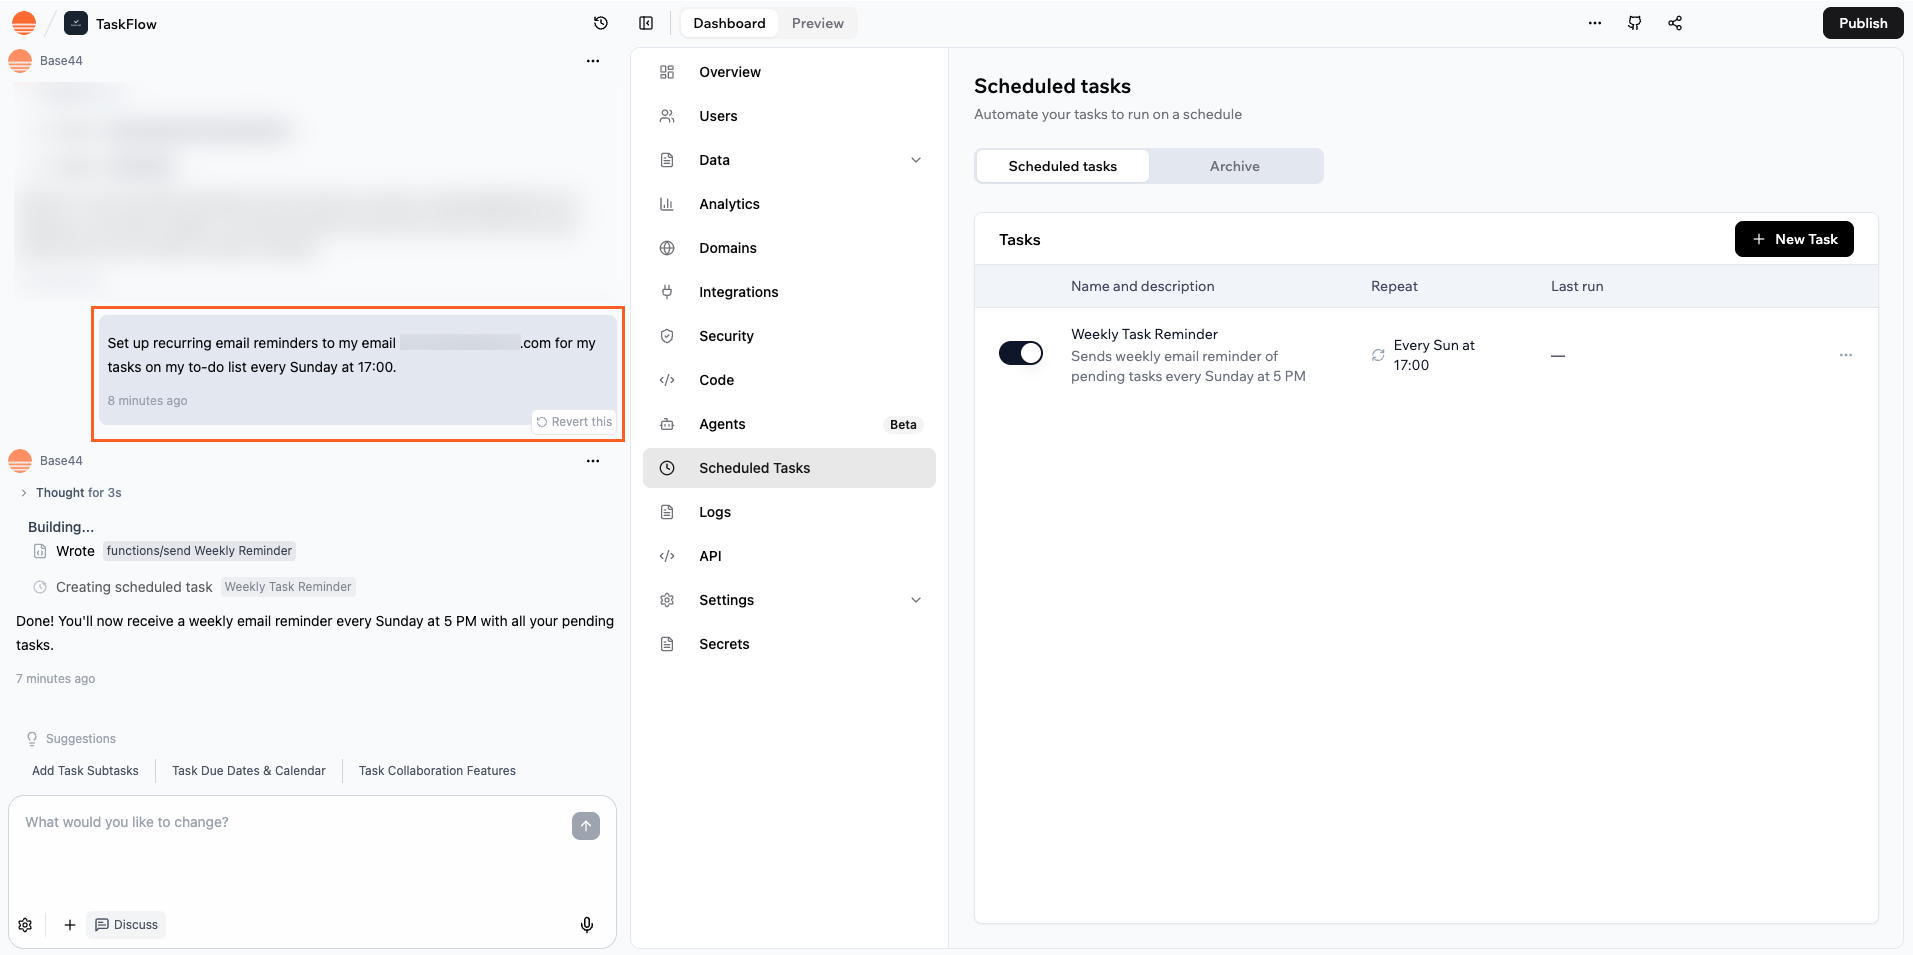The image size is (1913, 955).
Task: Click the Publish button
Action: pos(1862,22)
